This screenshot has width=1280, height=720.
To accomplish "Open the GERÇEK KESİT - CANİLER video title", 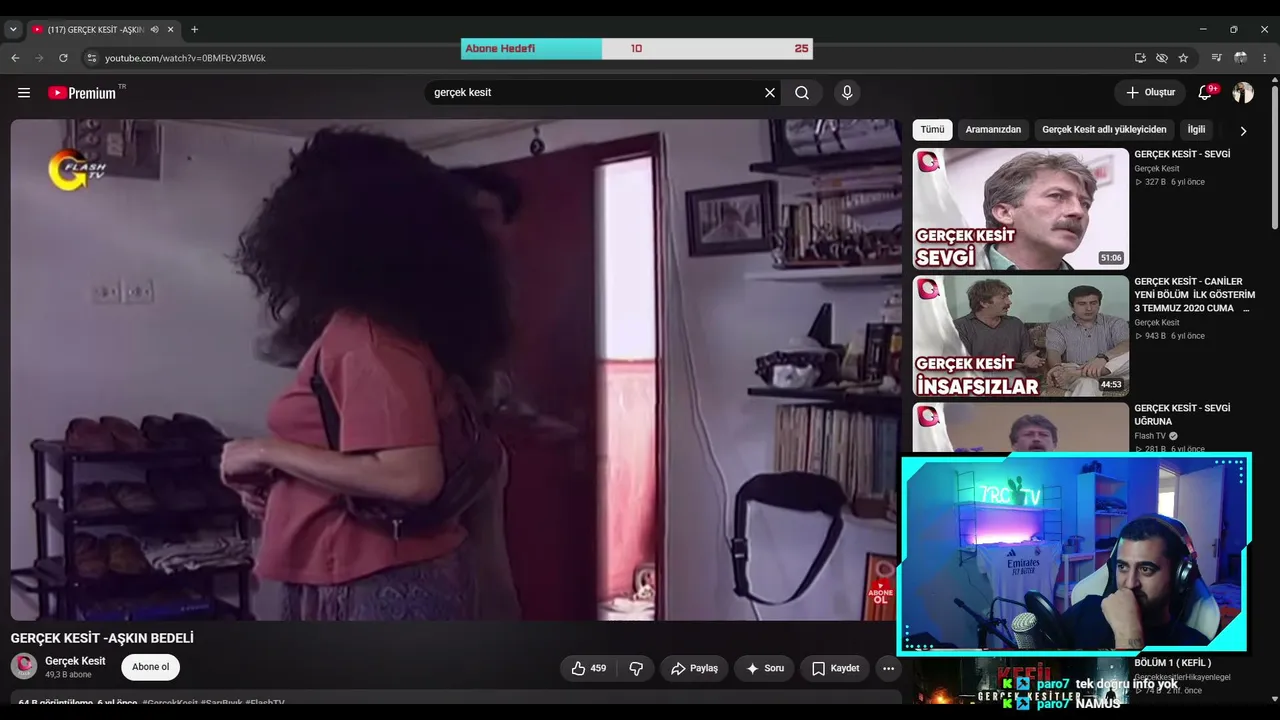I will pos(1194,295).
